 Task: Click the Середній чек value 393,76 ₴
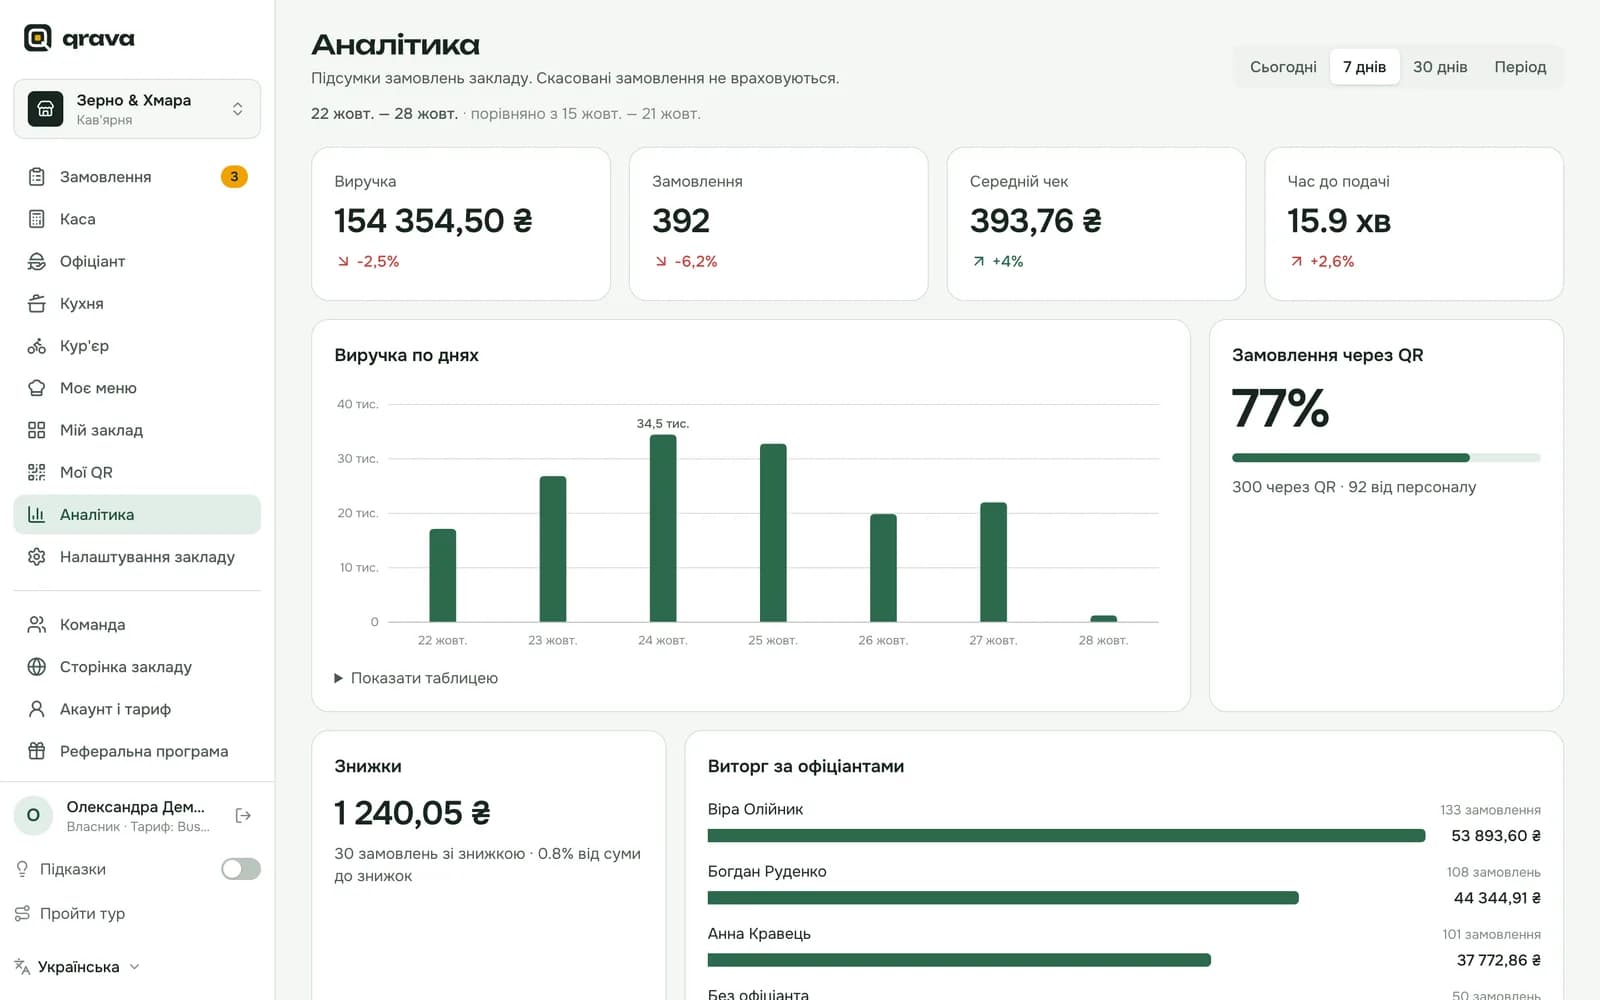(1036, 221)
